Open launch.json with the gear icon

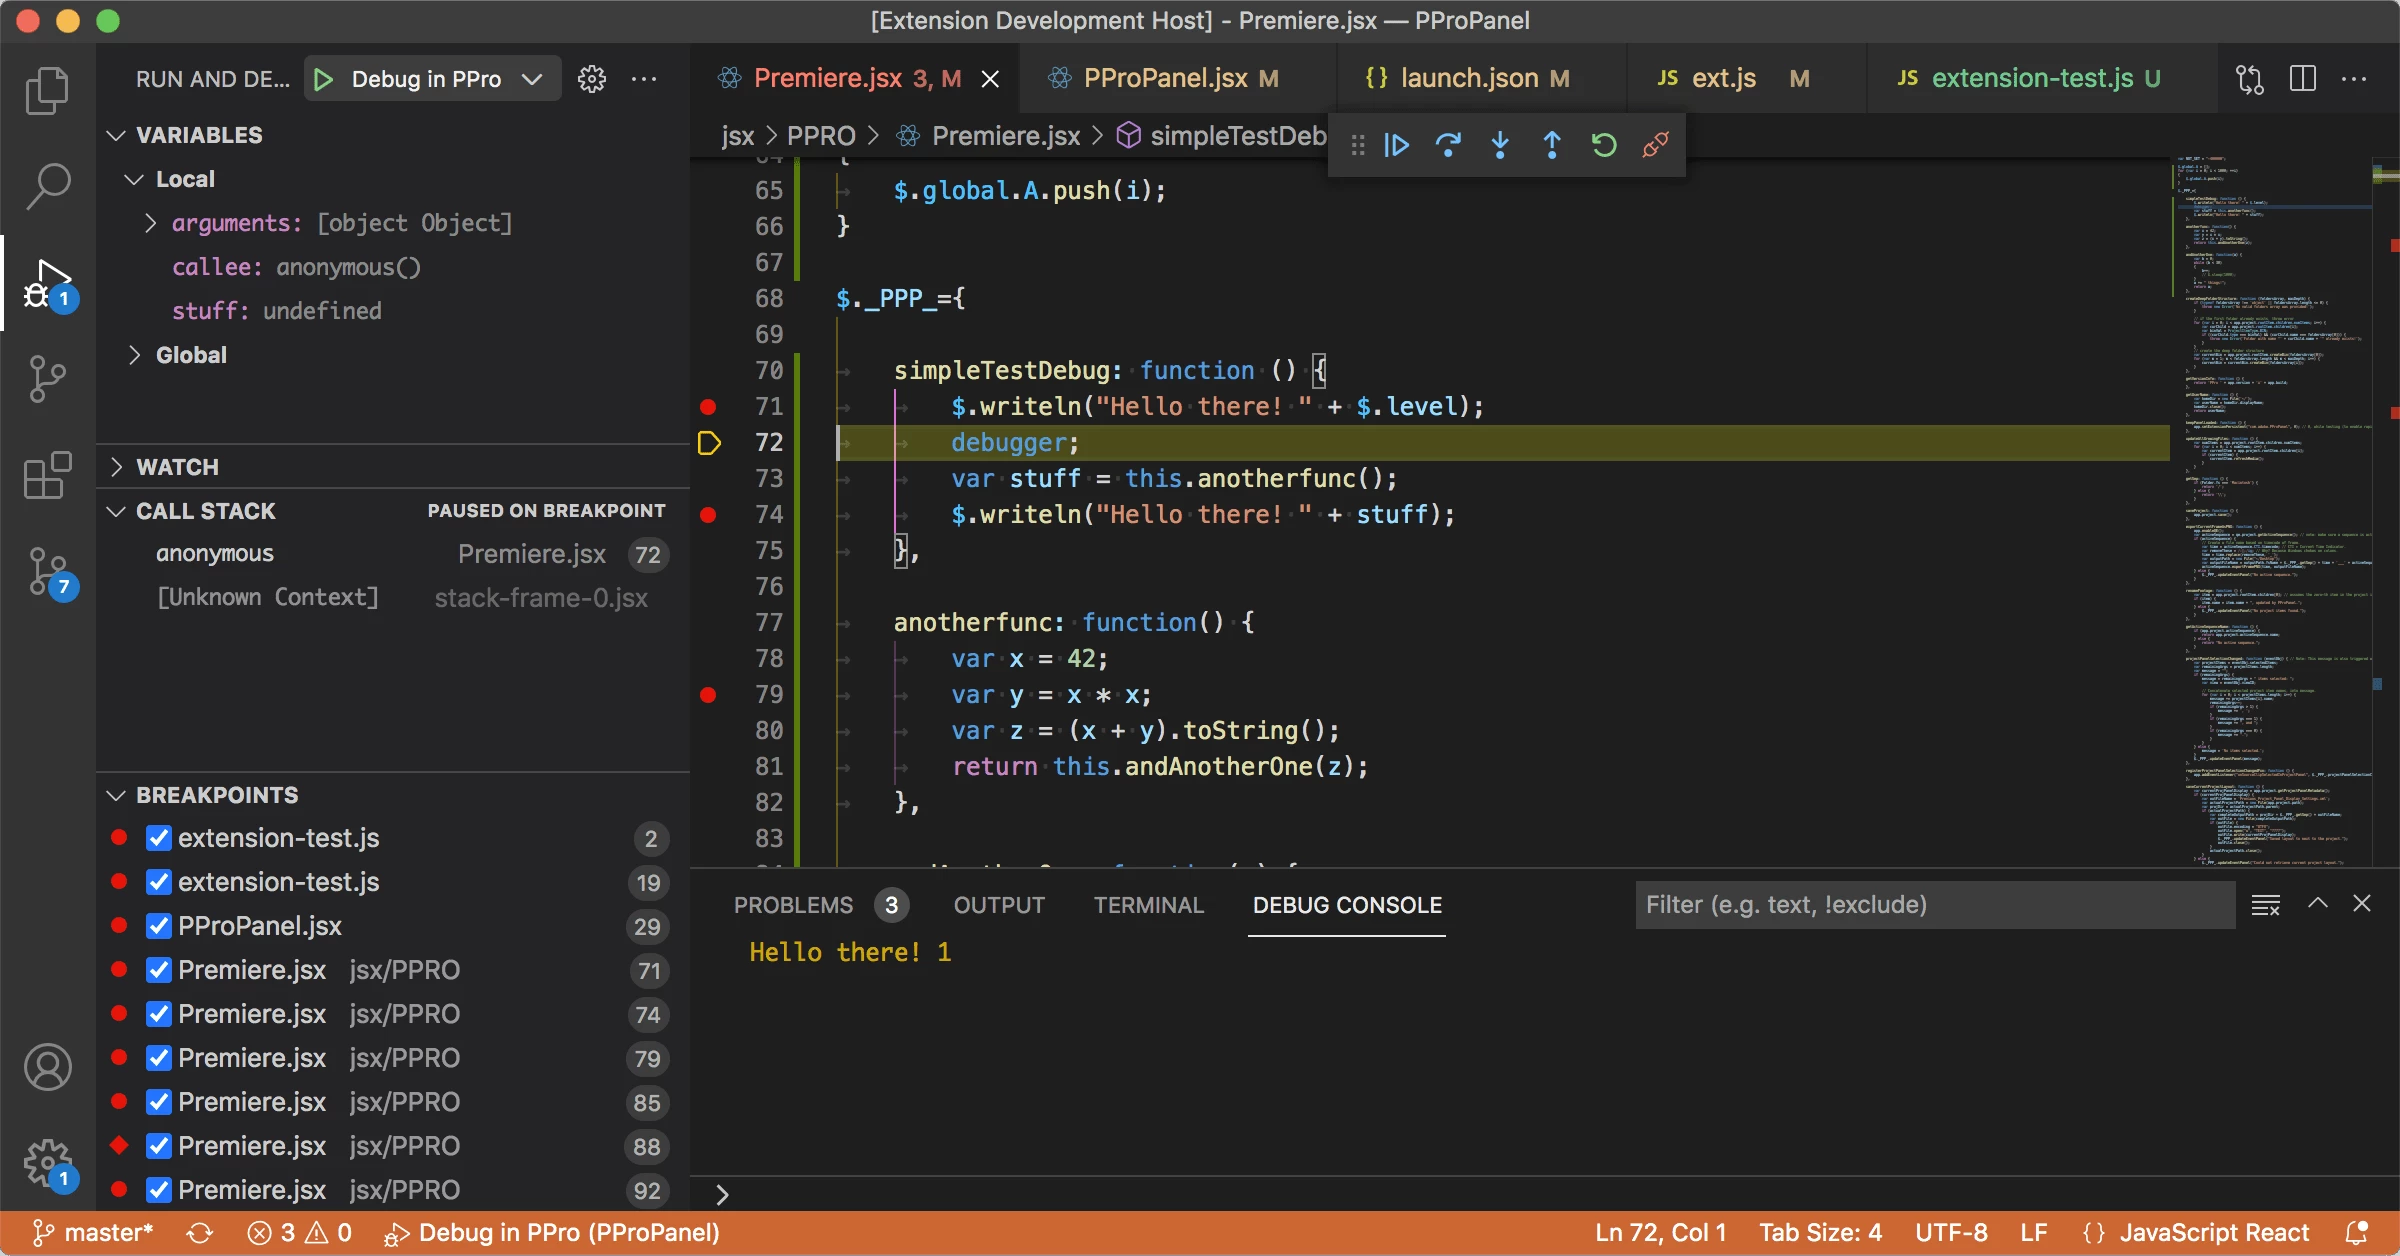pyautogui.click(x=592, y=79)
